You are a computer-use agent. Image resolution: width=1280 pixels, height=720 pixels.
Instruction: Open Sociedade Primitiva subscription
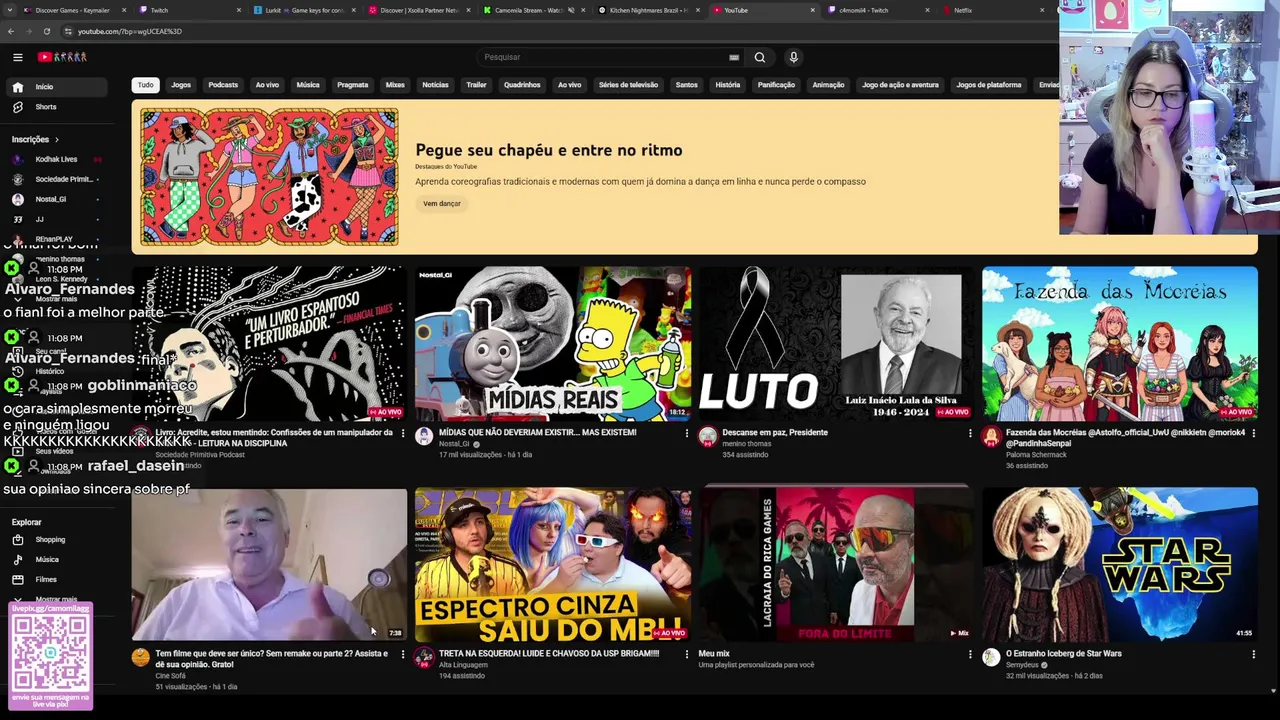(56, 180)
